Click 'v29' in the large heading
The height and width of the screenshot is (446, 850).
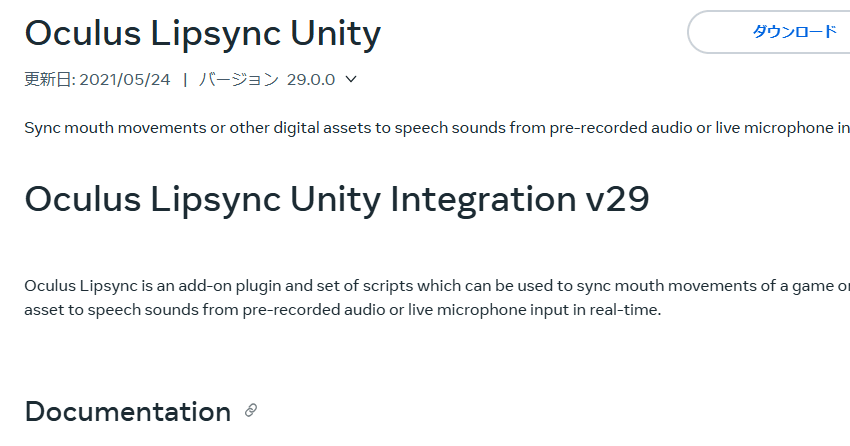coord(617,200)
